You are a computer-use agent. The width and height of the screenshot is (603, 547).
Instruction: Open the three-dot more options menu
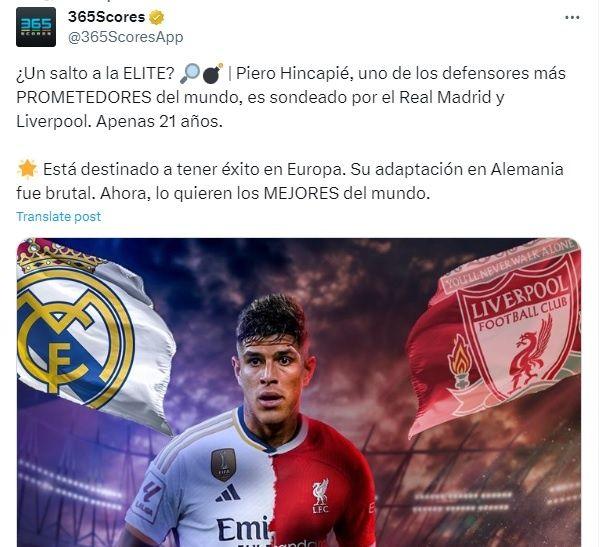click(x=572, y=17)
